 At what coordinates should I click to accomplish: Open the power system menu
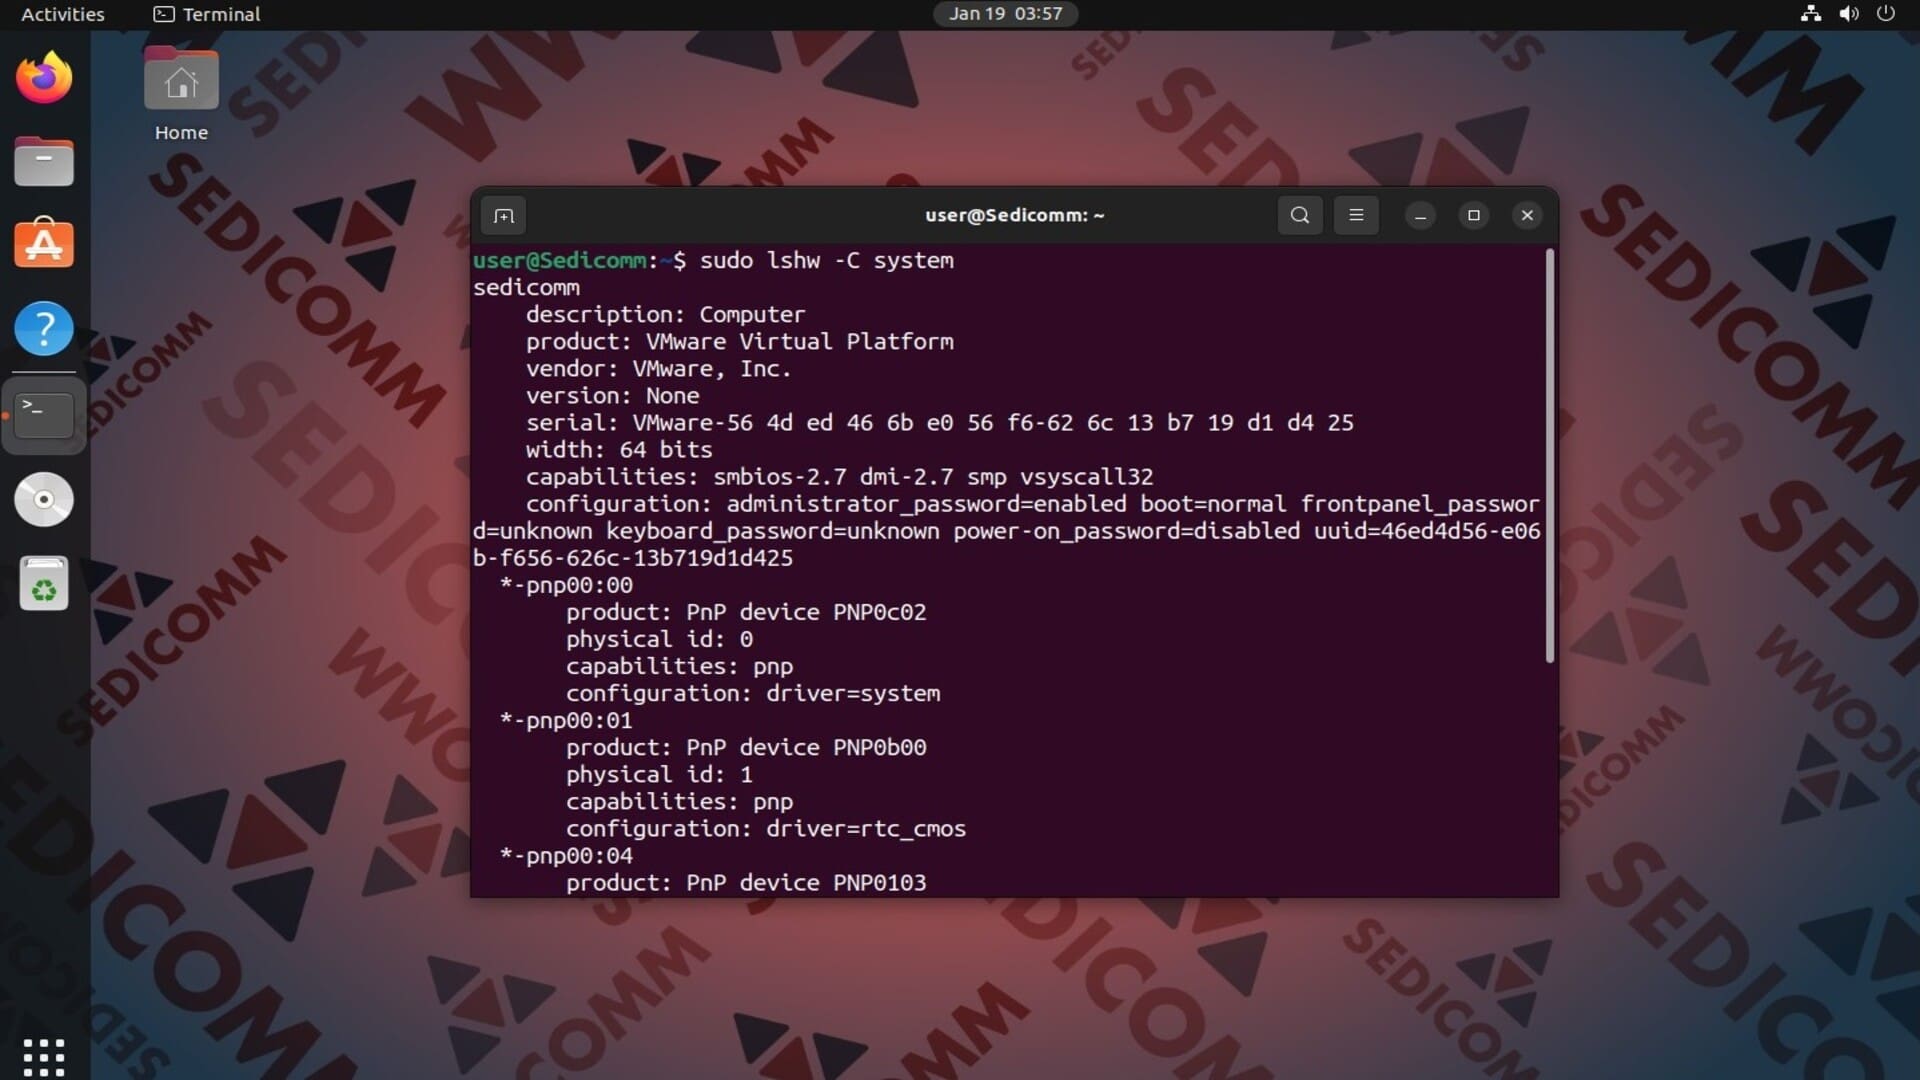pyautogui.click(x=1886, y=14)
